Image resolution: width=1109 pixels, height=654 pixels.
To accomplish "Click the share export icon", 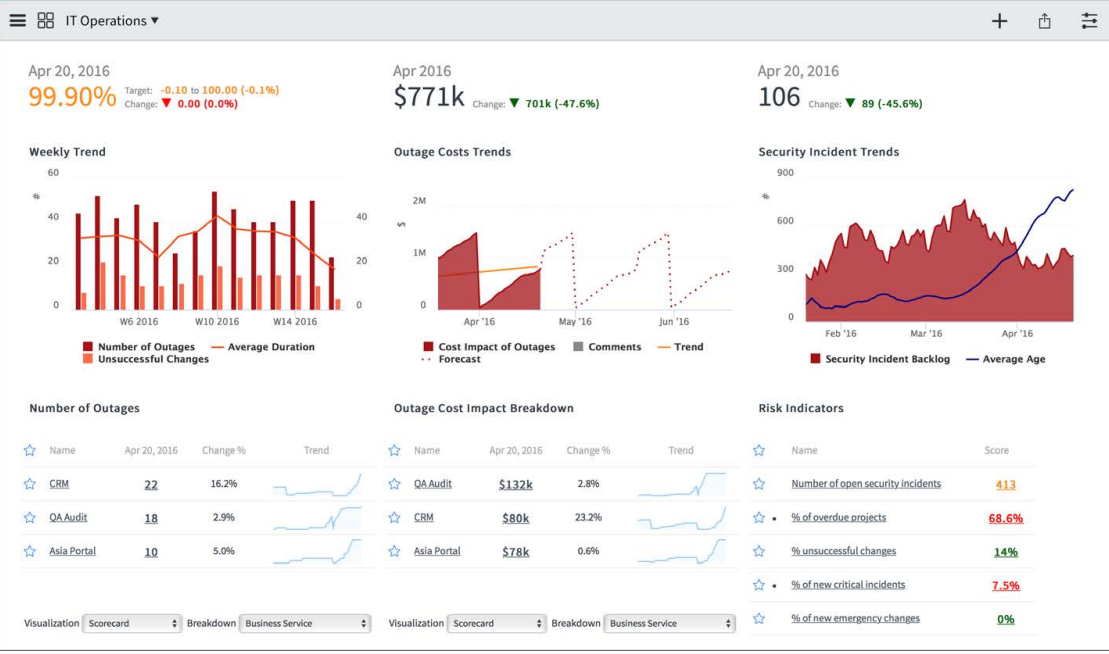I will [x=1044, y=21].
